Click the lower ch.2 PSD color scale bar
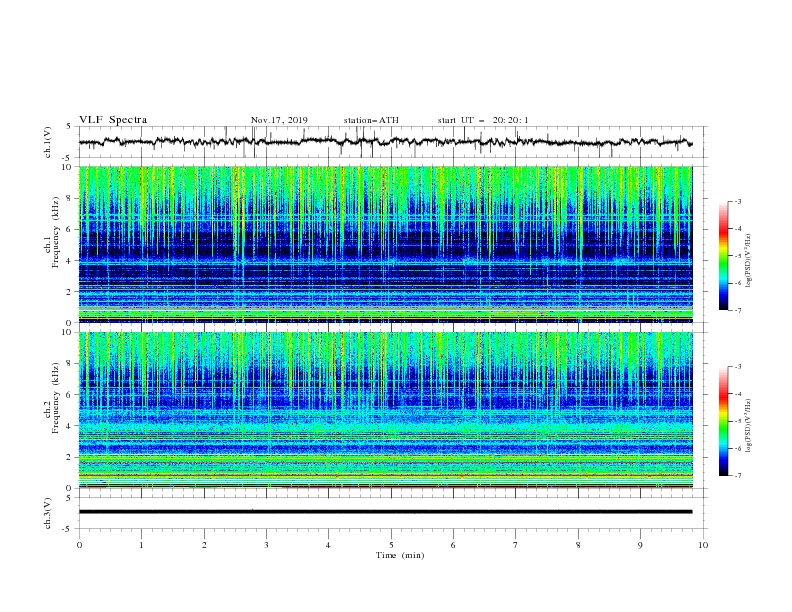Viewport: 792px width, 612px height. [x=723, y=421]
